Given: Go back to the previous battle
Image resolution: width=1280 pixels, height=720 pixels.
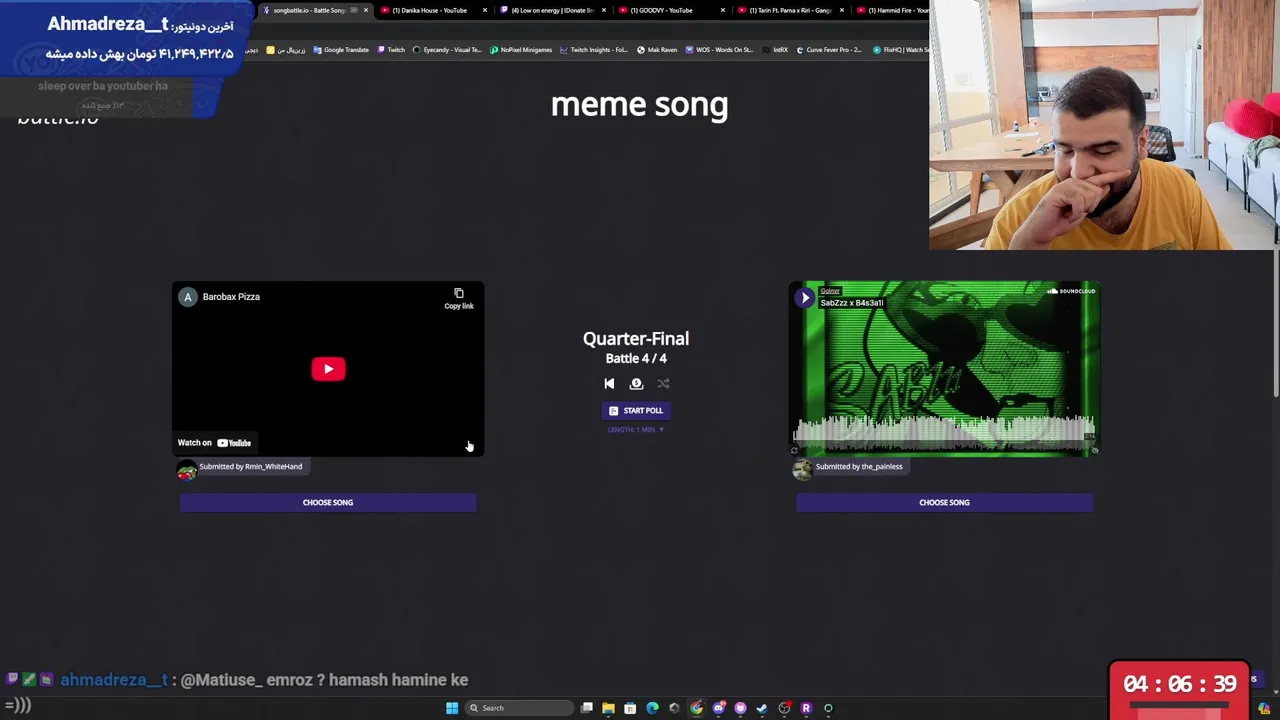Looking at the screenshot, I should coord(609,383).
